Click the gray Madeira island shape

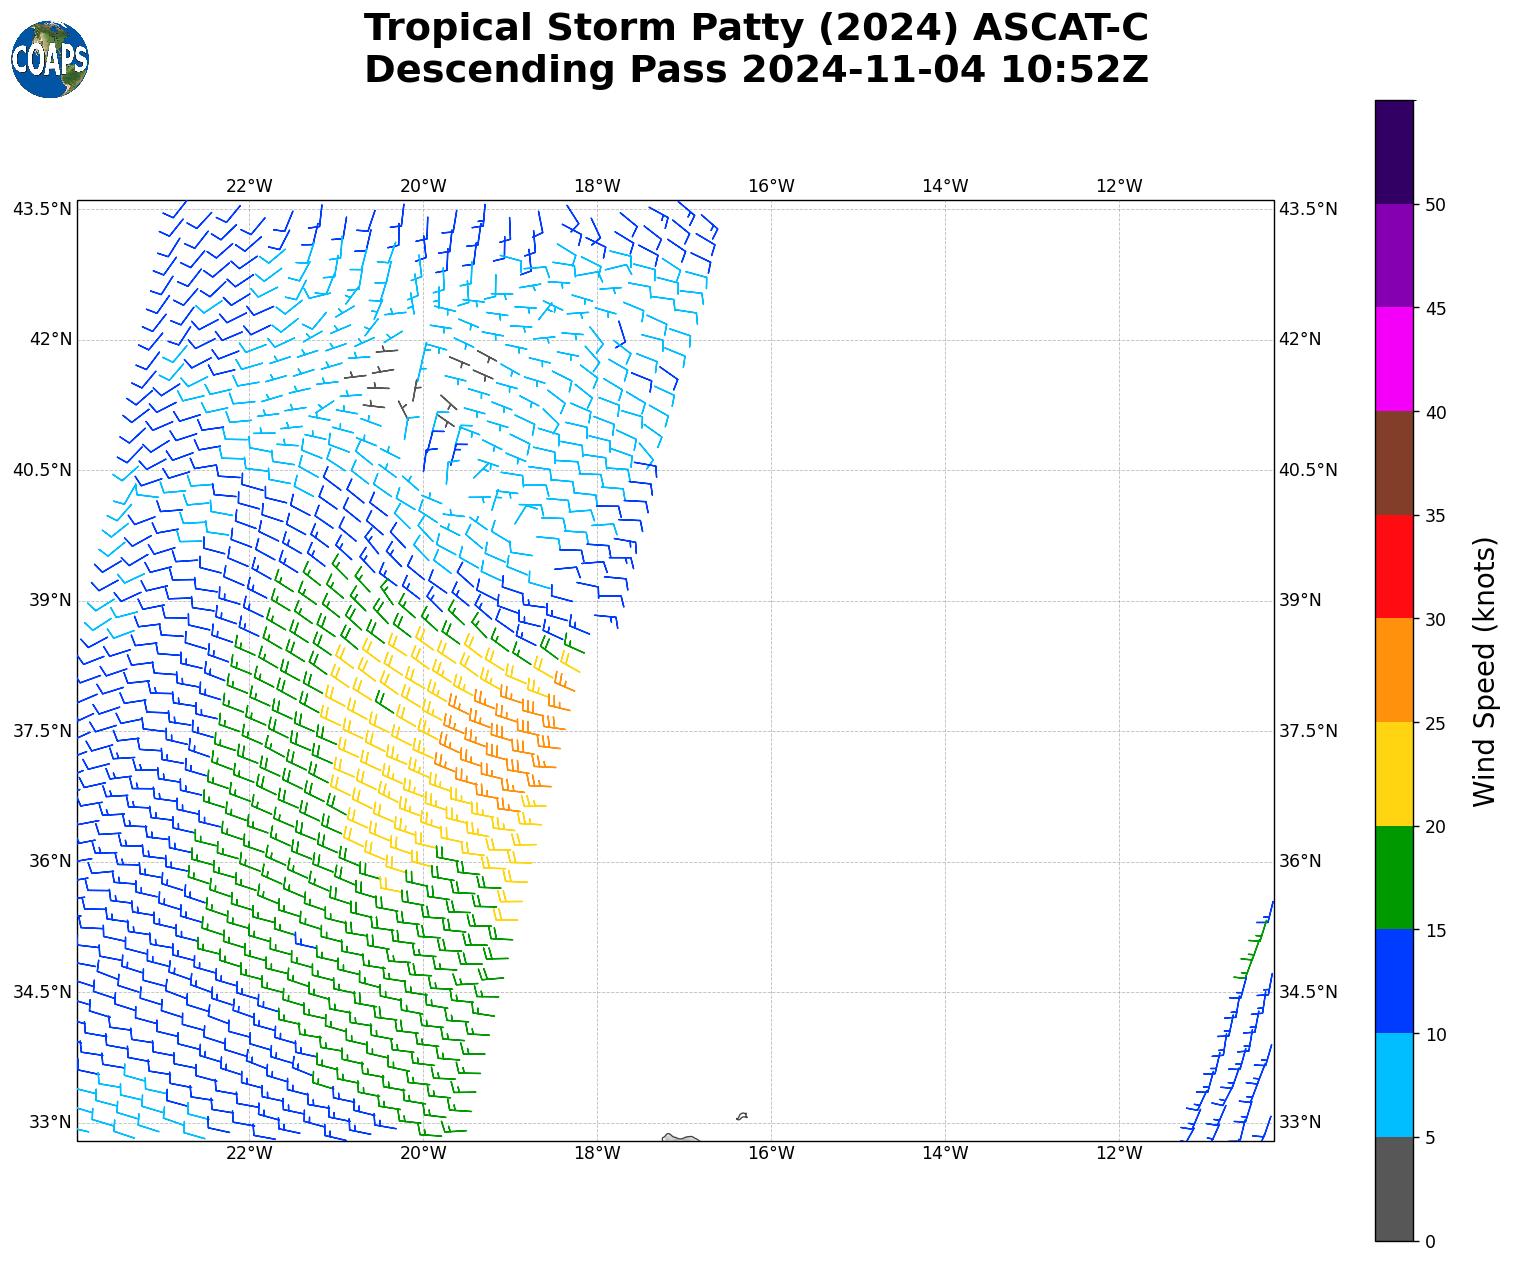[x=680, y=1138]
